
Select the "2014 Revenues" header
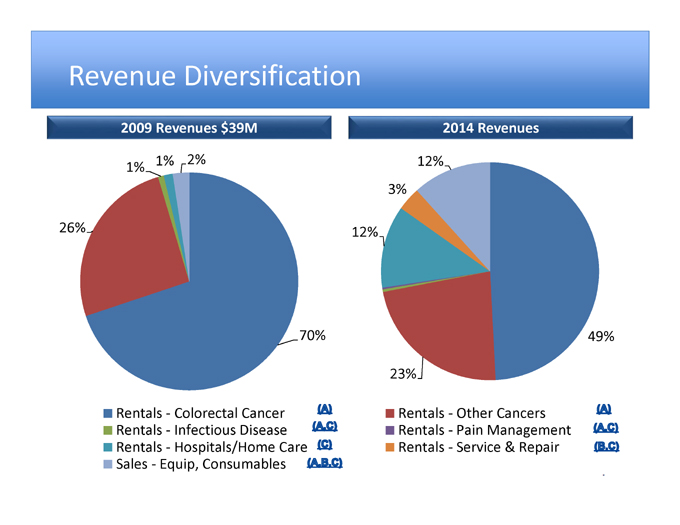(490, 128)
